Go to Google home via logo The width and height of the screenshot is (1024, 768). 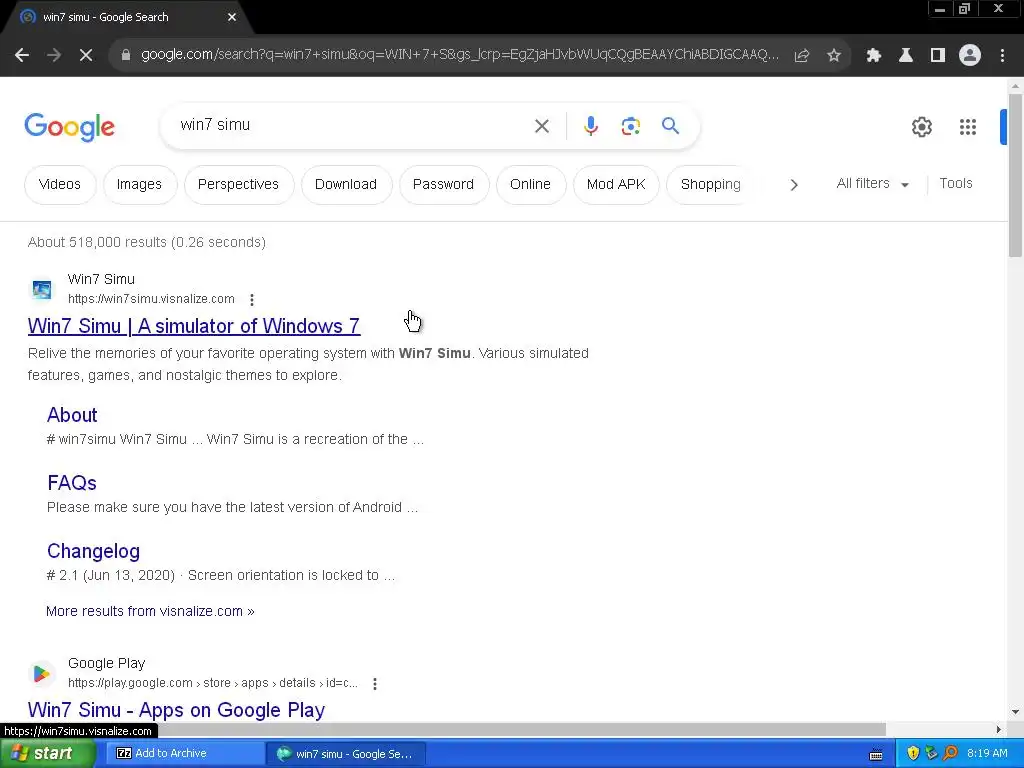[x=70, y=127]
